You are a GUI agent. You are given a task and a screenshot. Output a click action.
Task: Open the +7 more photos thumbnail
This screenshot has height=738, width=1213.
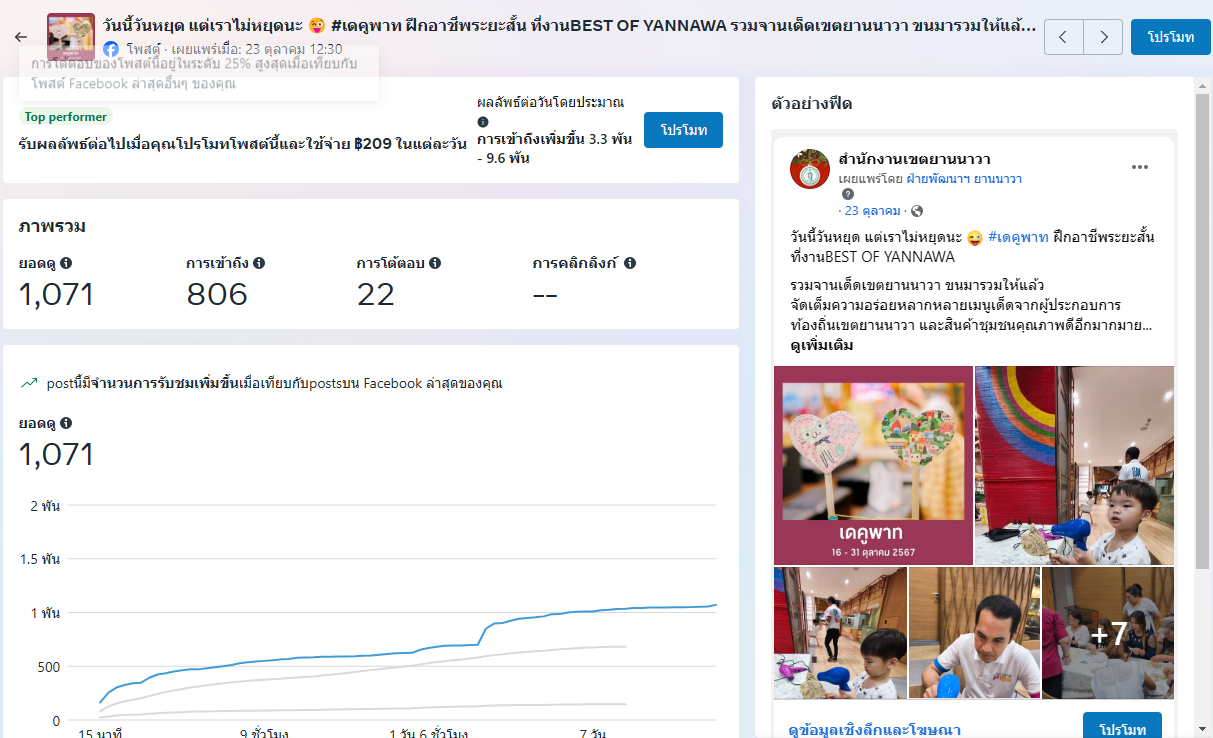pyautogui.click(x=1108, y=633)
